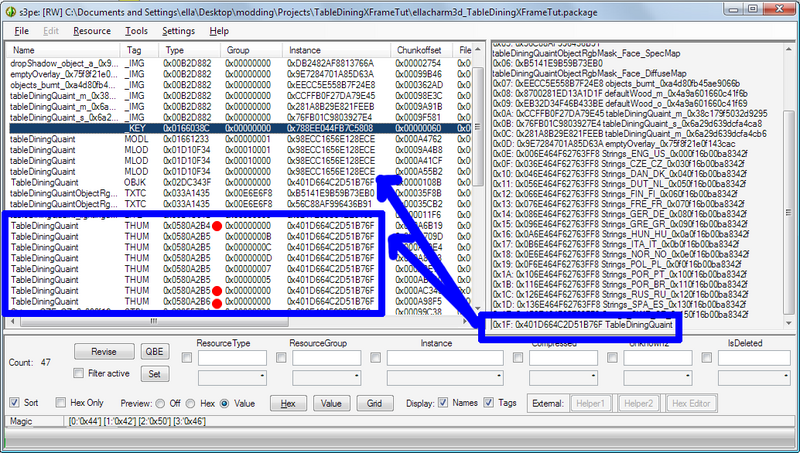Viewport: 800px width, 453px height.
Task: Click the ResourceType filter text field
Action: (x=232, y=358)
